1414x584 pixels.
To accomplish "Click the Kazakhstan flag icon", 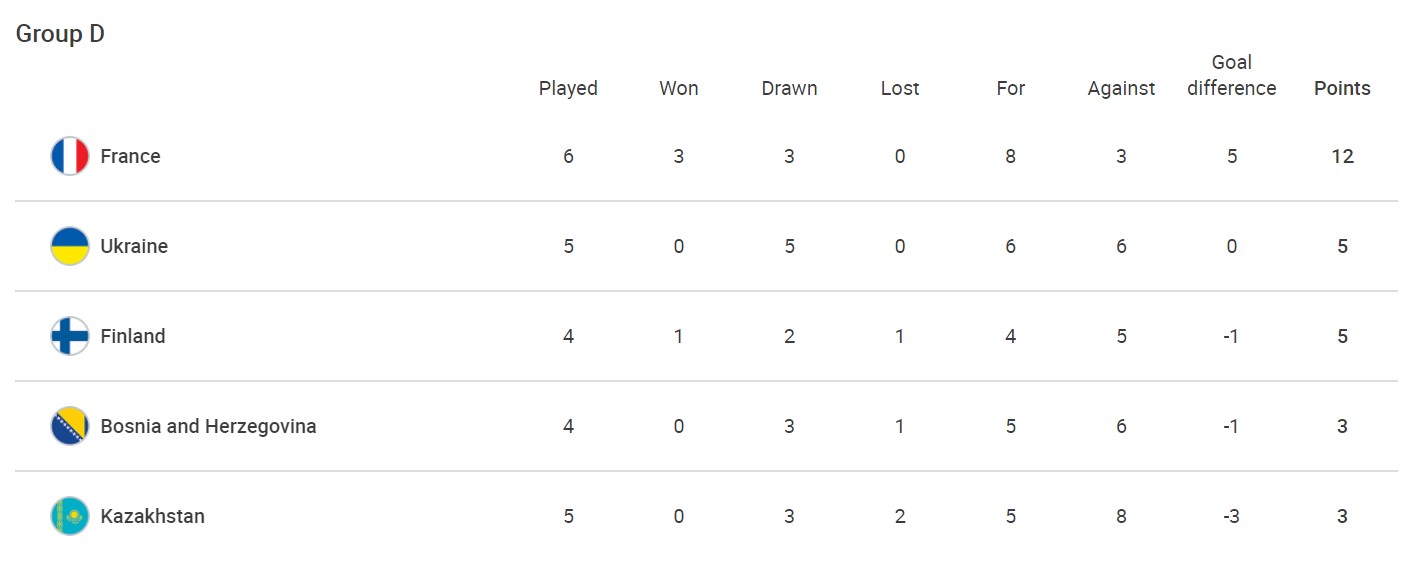I will [x=70, y=517].
